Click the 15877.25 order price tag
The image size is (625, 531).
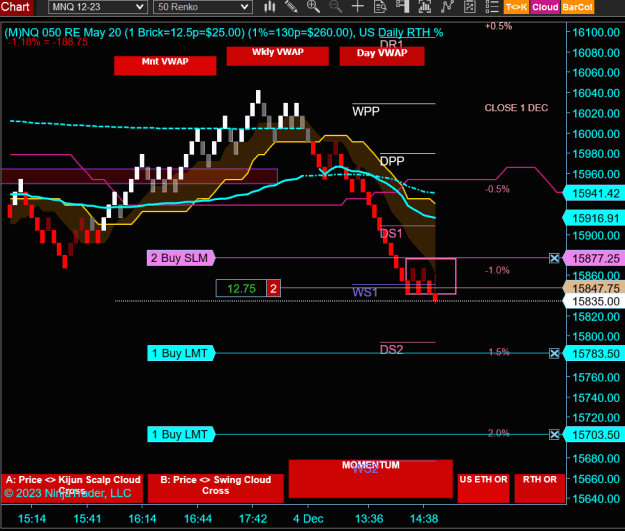coord(593,259)
